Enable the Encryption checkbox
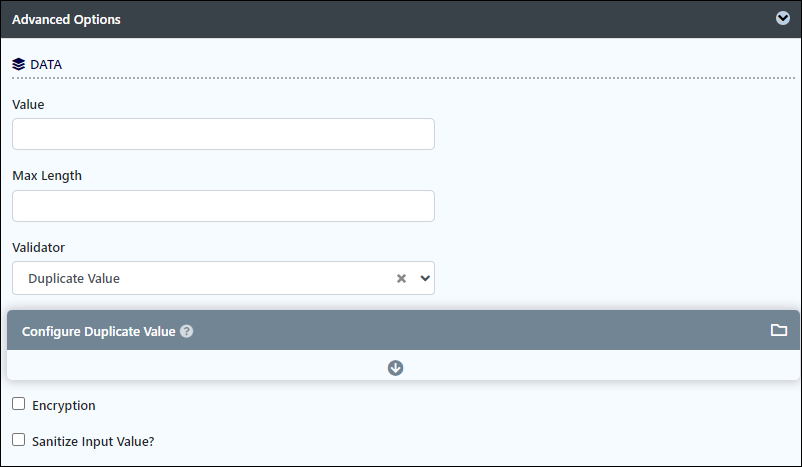The height and width of the screenshot is (467, 802). [x=18, y=404]
